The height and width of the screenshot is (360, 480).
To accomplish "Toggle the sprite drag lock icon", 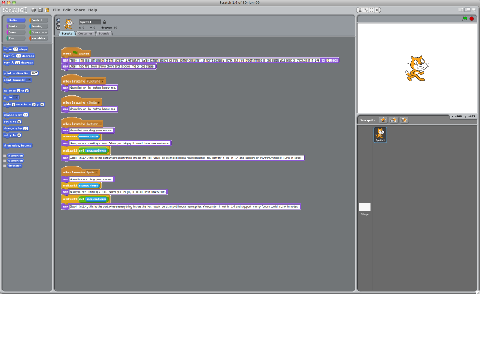I will [104, 22].
